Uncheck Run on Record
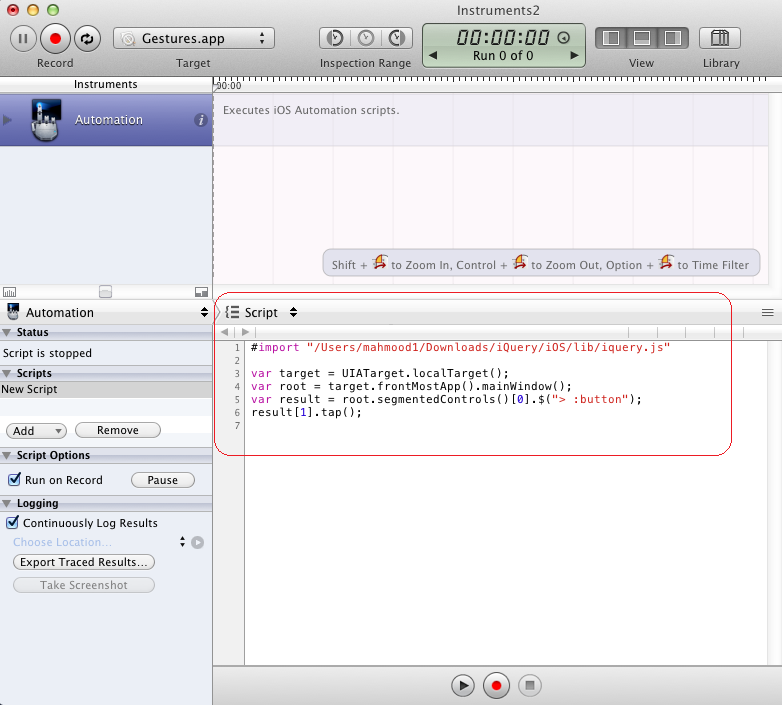The image size is (782, 705). click(x=14, y=480)
